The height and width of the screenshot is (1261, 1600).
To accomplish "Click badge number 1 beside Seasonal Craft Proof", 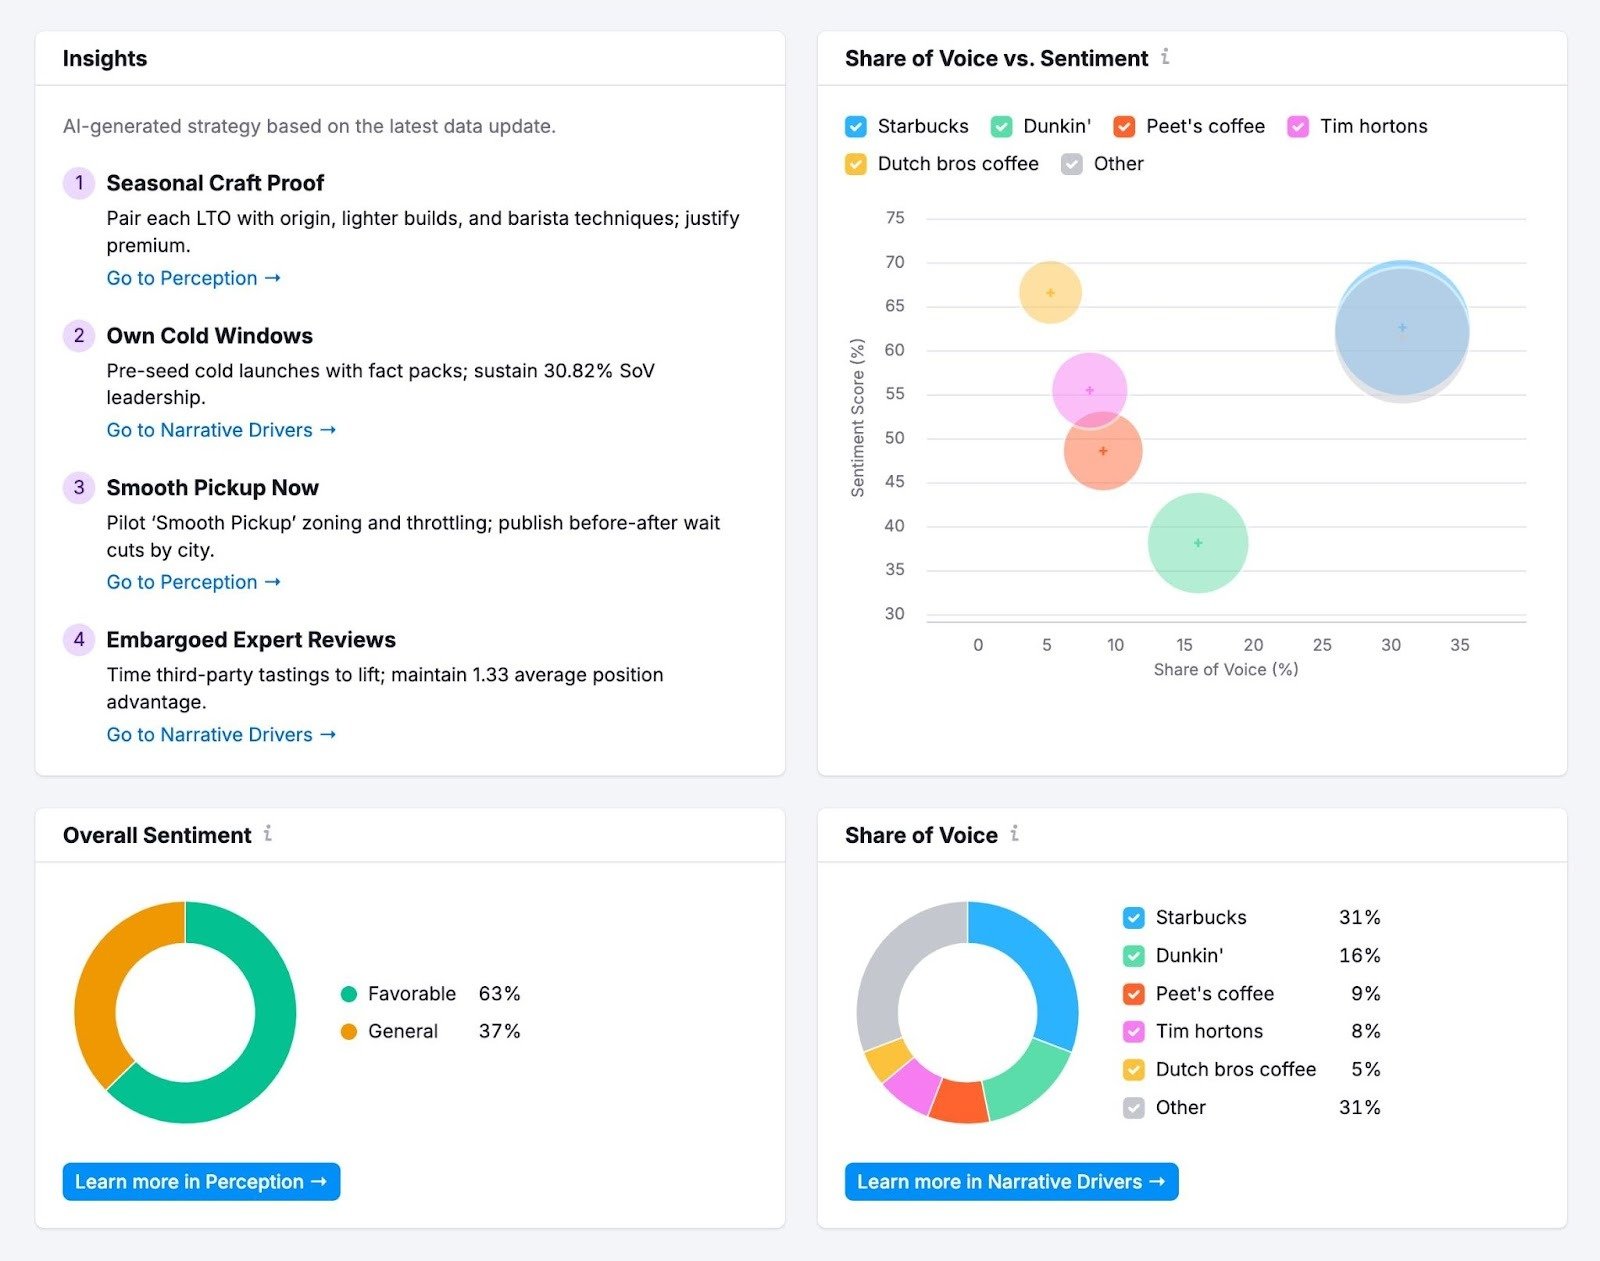I will [78, 183].
